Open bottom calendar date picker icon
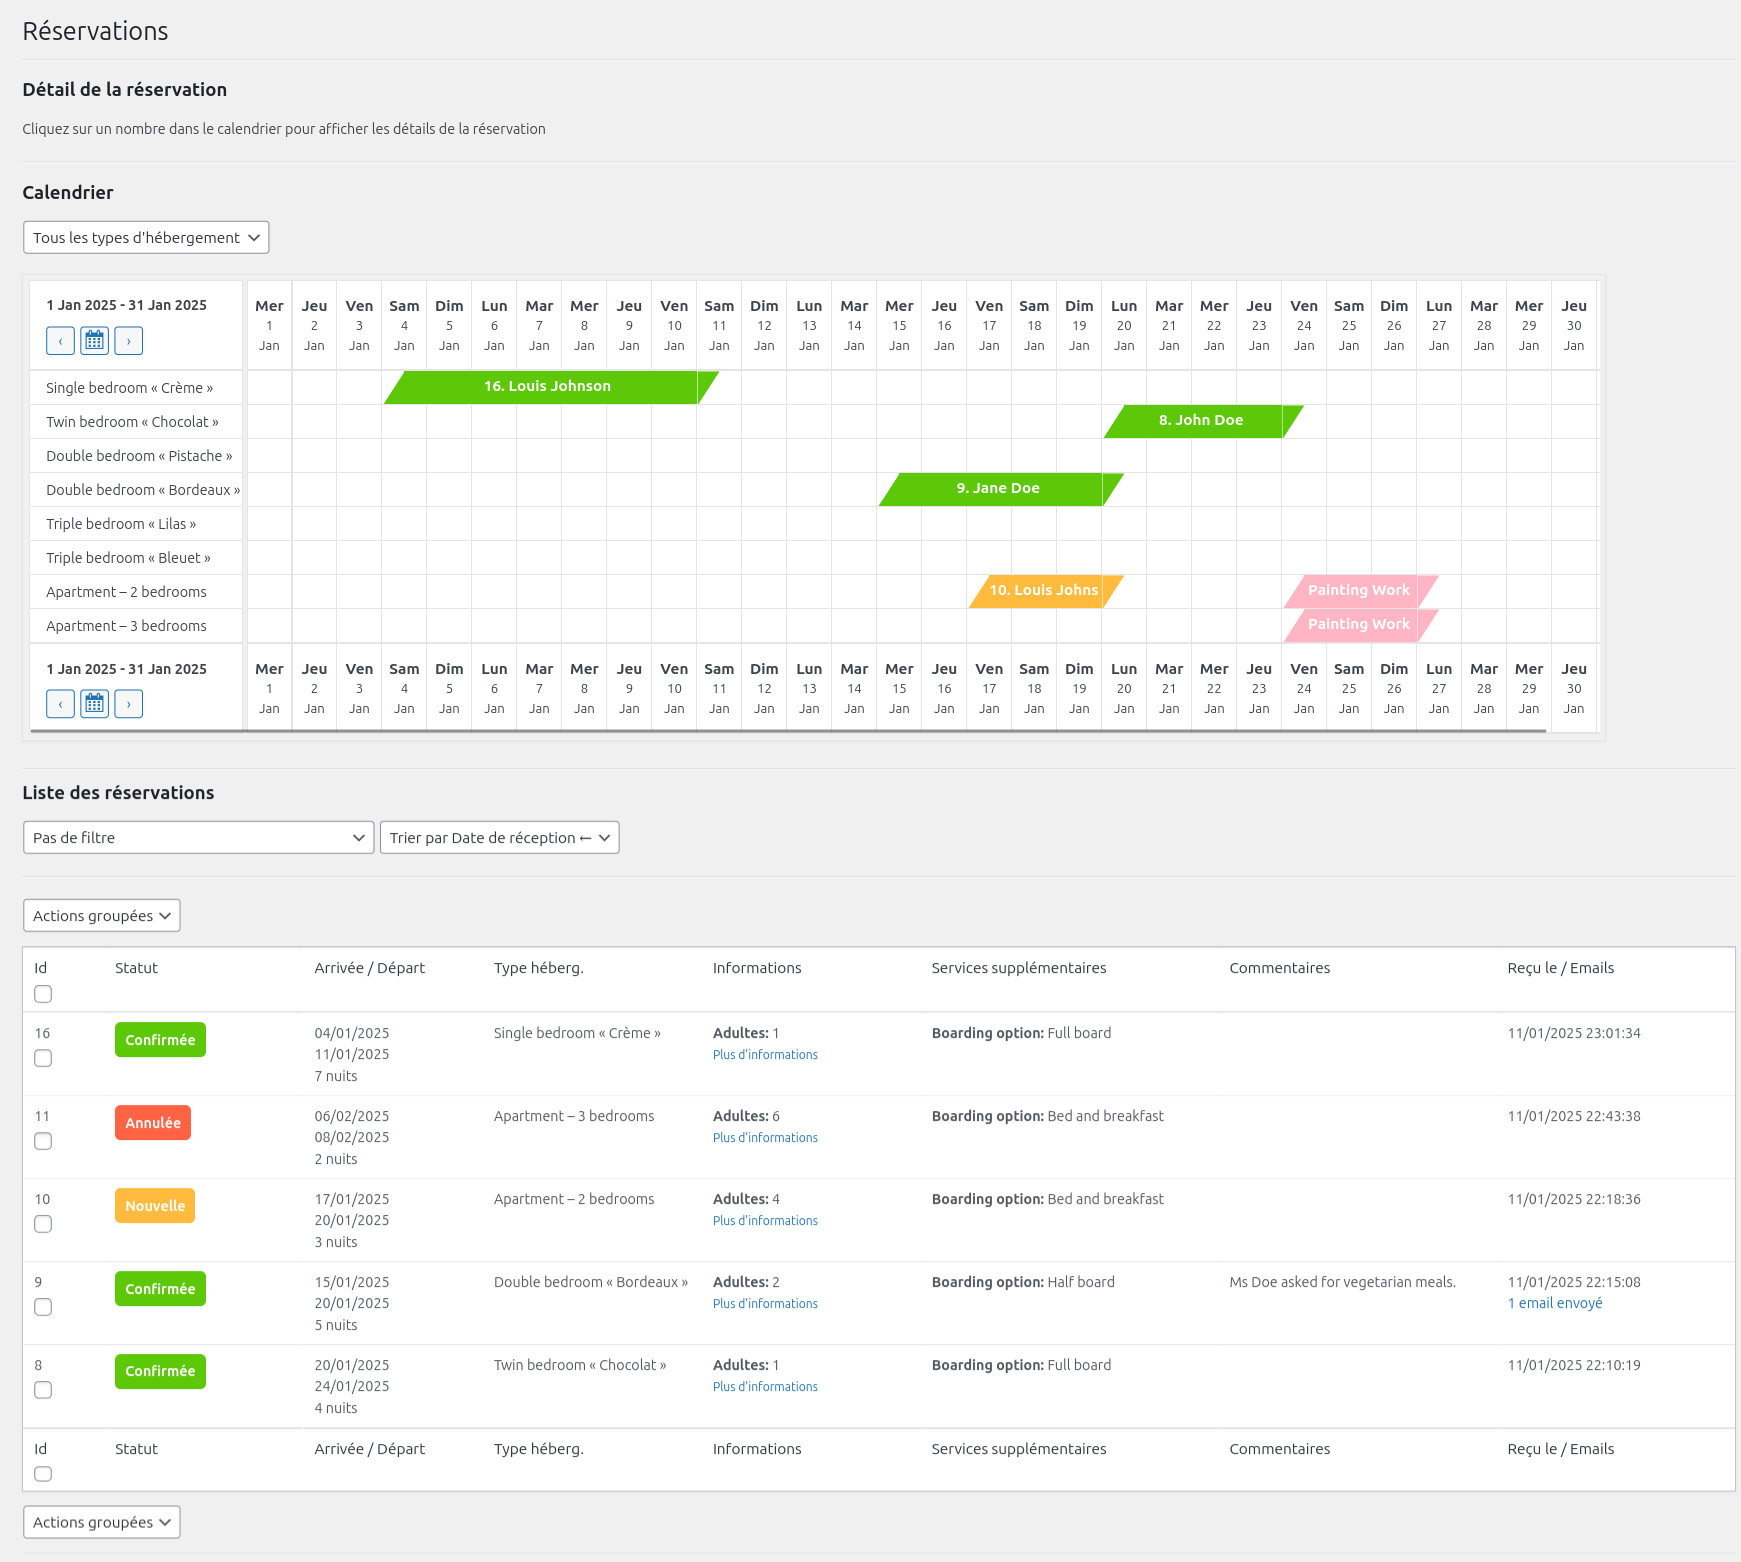Image resolution: width=1741 pixels, height=1562 pixels. tap(94, 704)
